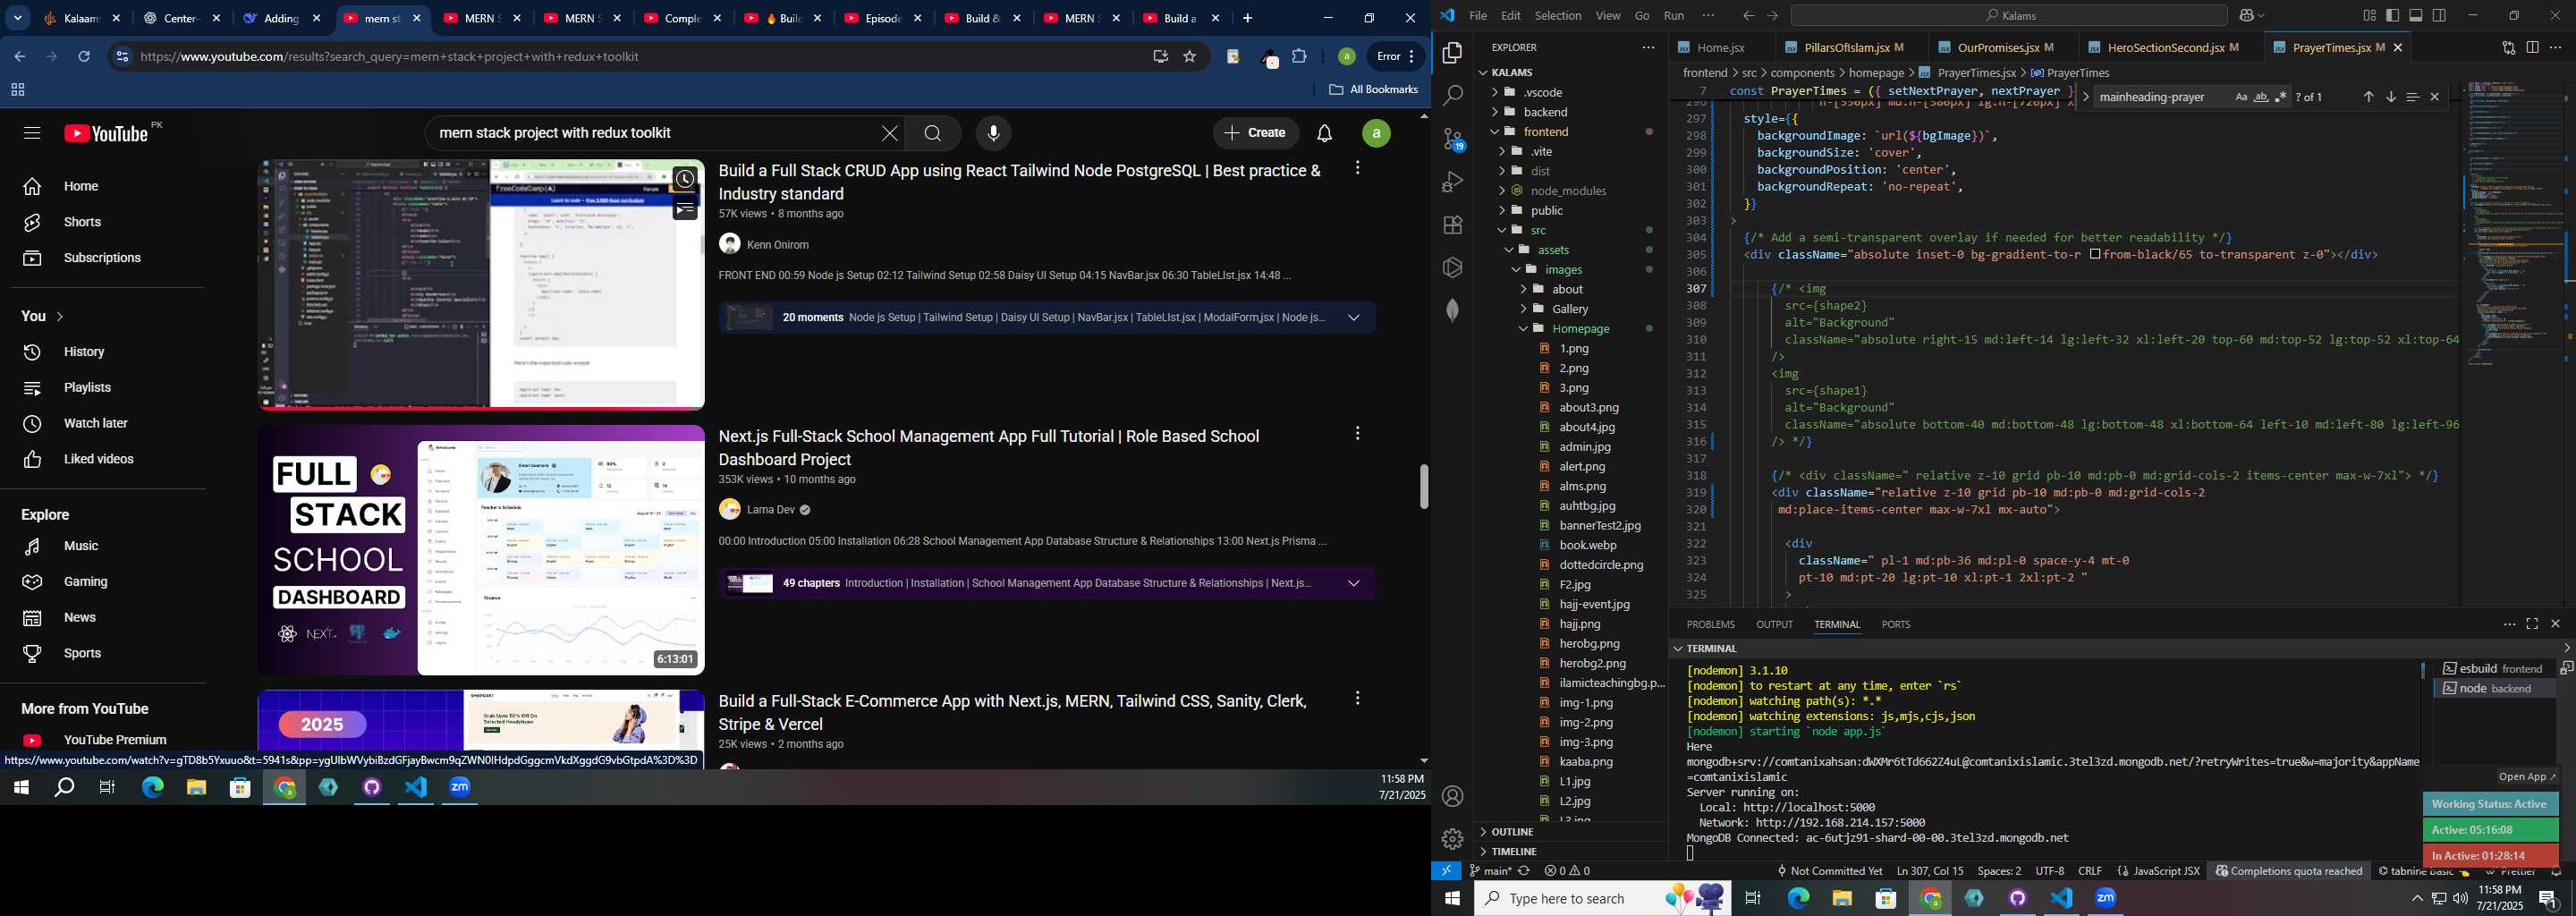Open All Bookmarks in Chrome
Viewport: 2576px width, 916px height.
coord(1373,90)
